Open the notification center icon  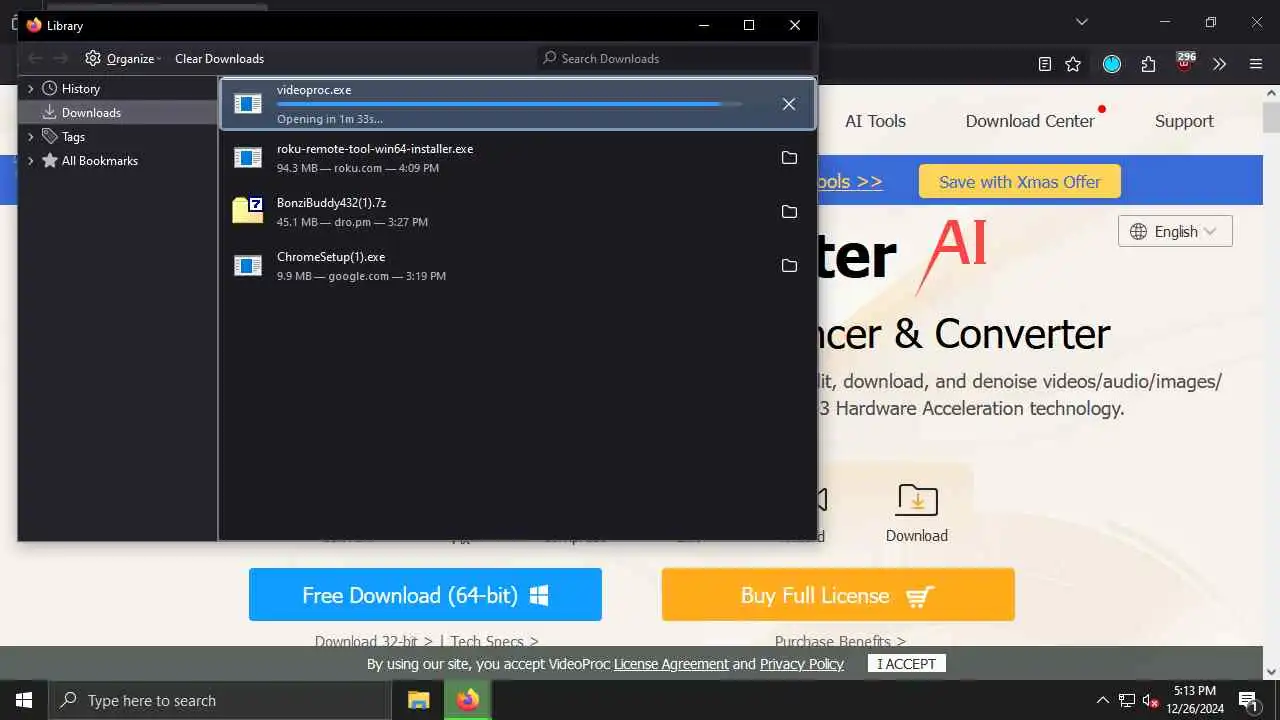[1248, 700]
